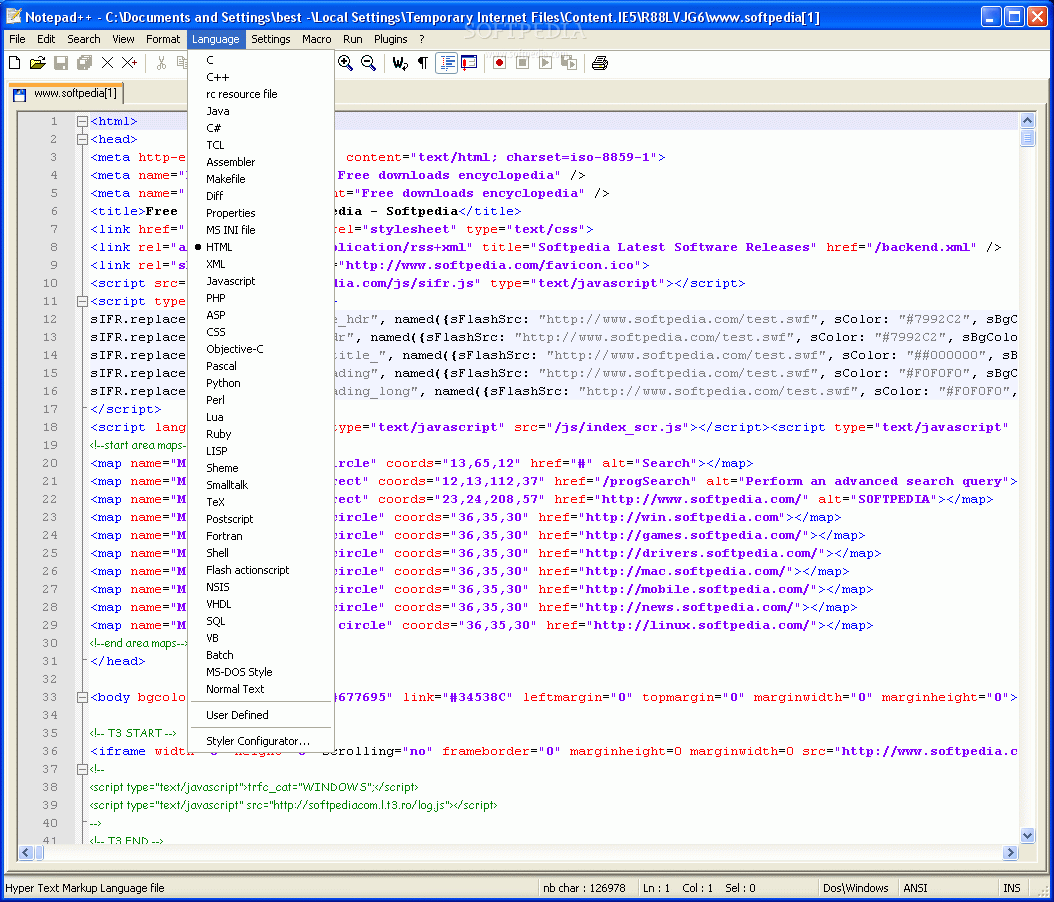
Task: Click the Zoom Out magnifier icon
Action: pyautogui.click(x=368, y=63)
